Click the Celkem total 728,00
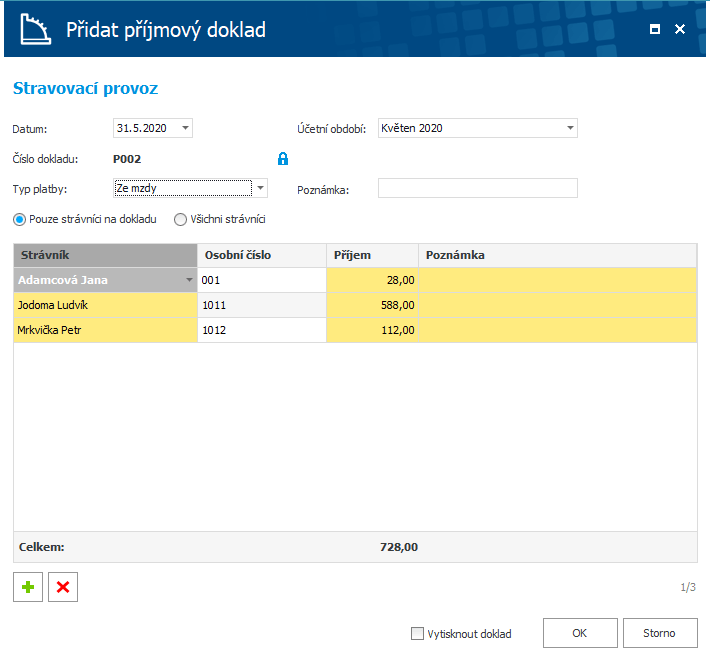Viewport: 710px width, 658px height. [x=399, y=547]
